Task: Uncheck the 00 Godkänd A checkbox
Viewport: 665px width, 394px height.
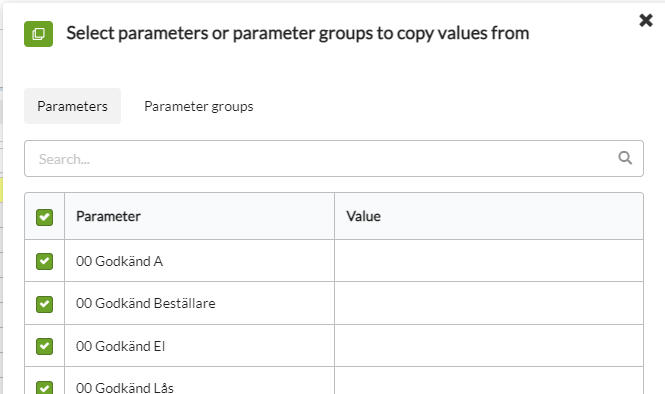Action: coord(45,261)
